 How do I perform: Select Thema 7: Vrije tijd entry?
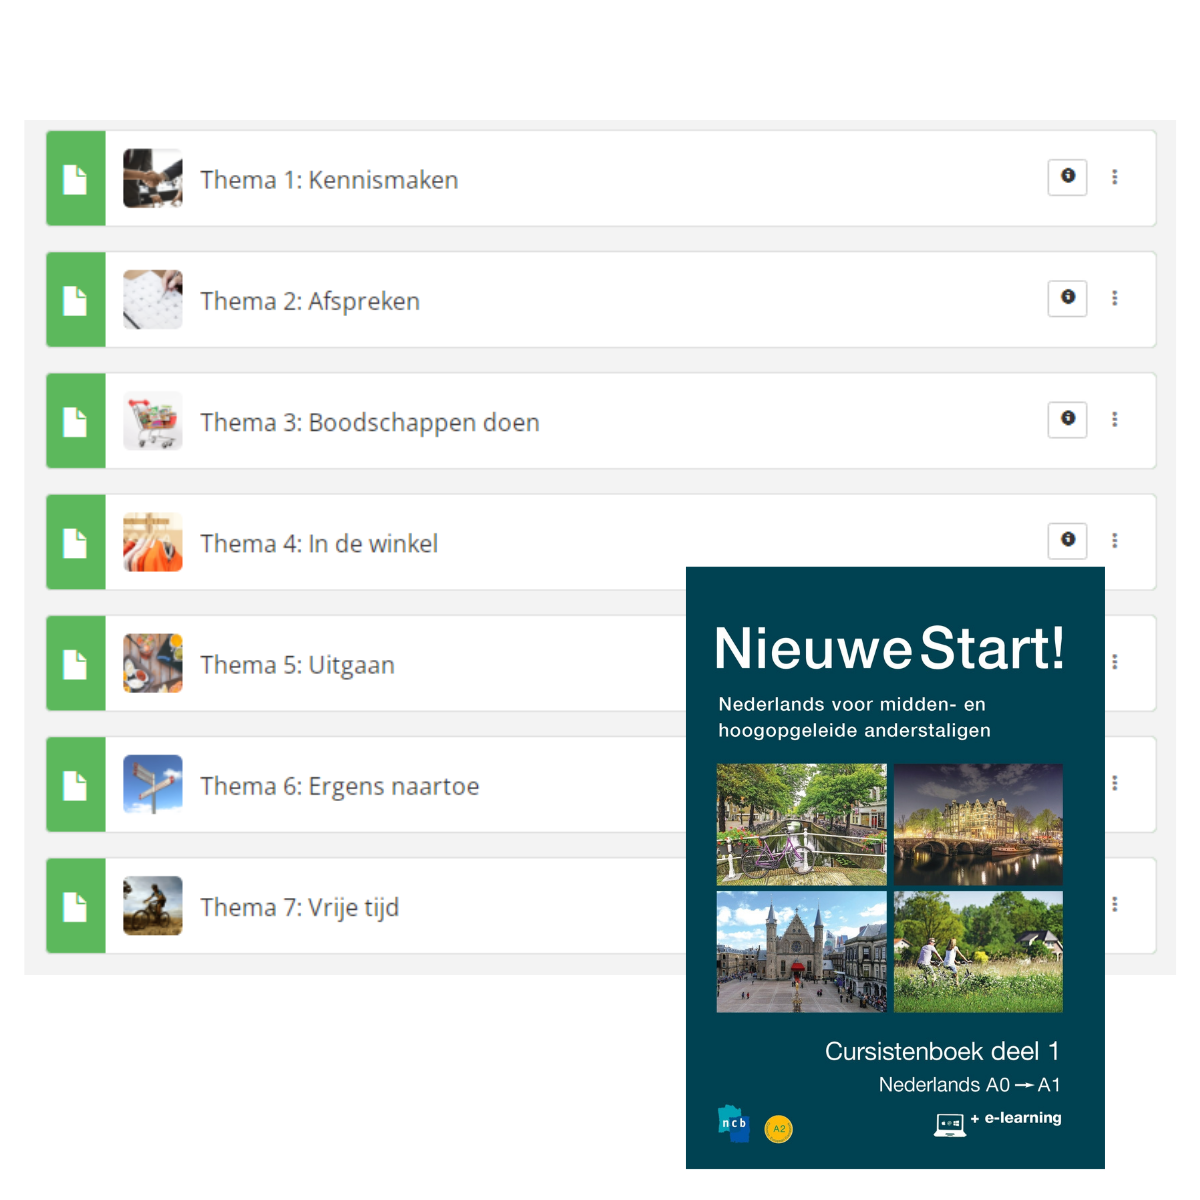(x=300, y=906)
